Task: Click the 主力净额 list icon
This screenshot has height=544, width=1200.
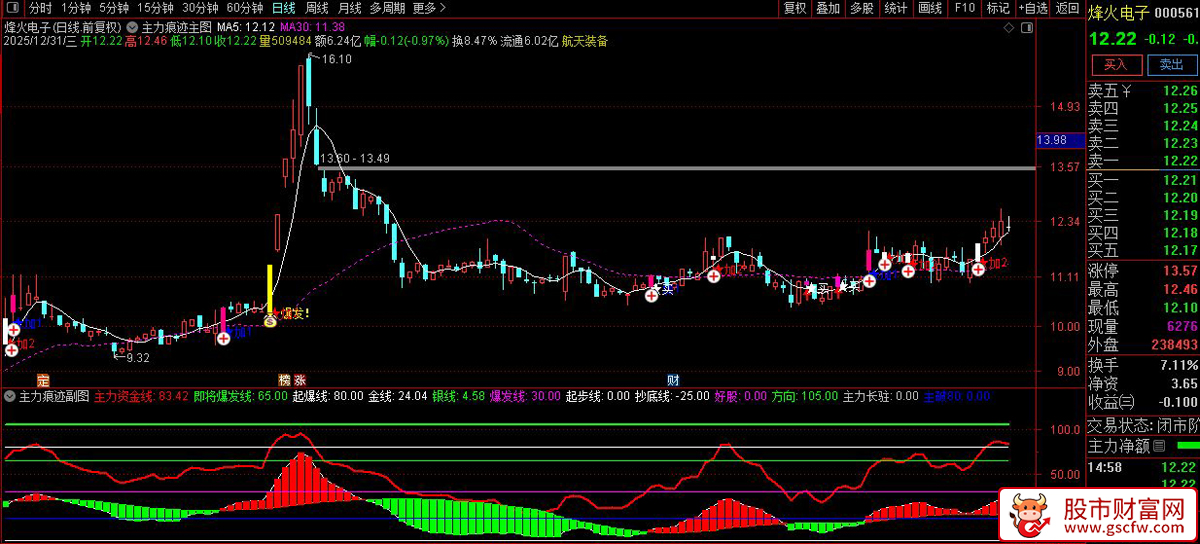Action: (x=1160, y=445)
